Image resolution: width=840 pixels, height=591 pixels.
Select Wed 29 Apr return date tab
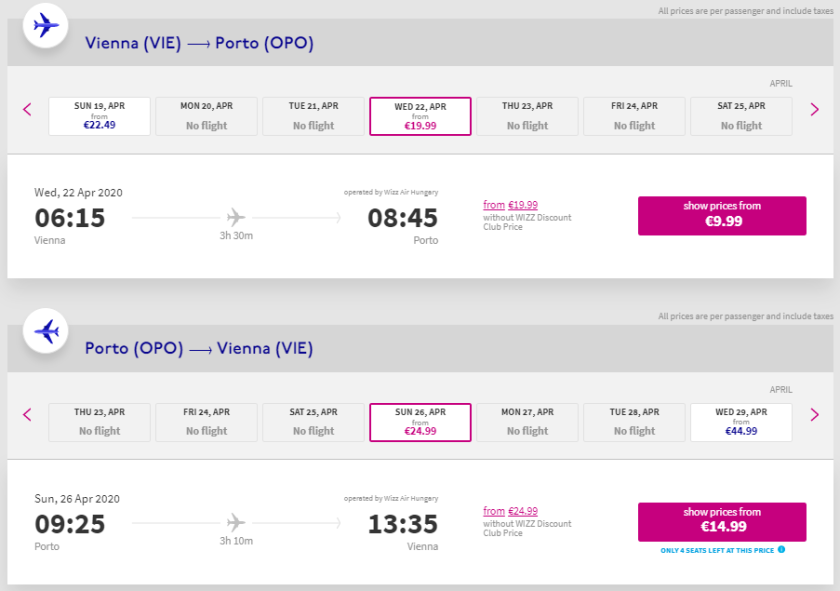[741, 422]
